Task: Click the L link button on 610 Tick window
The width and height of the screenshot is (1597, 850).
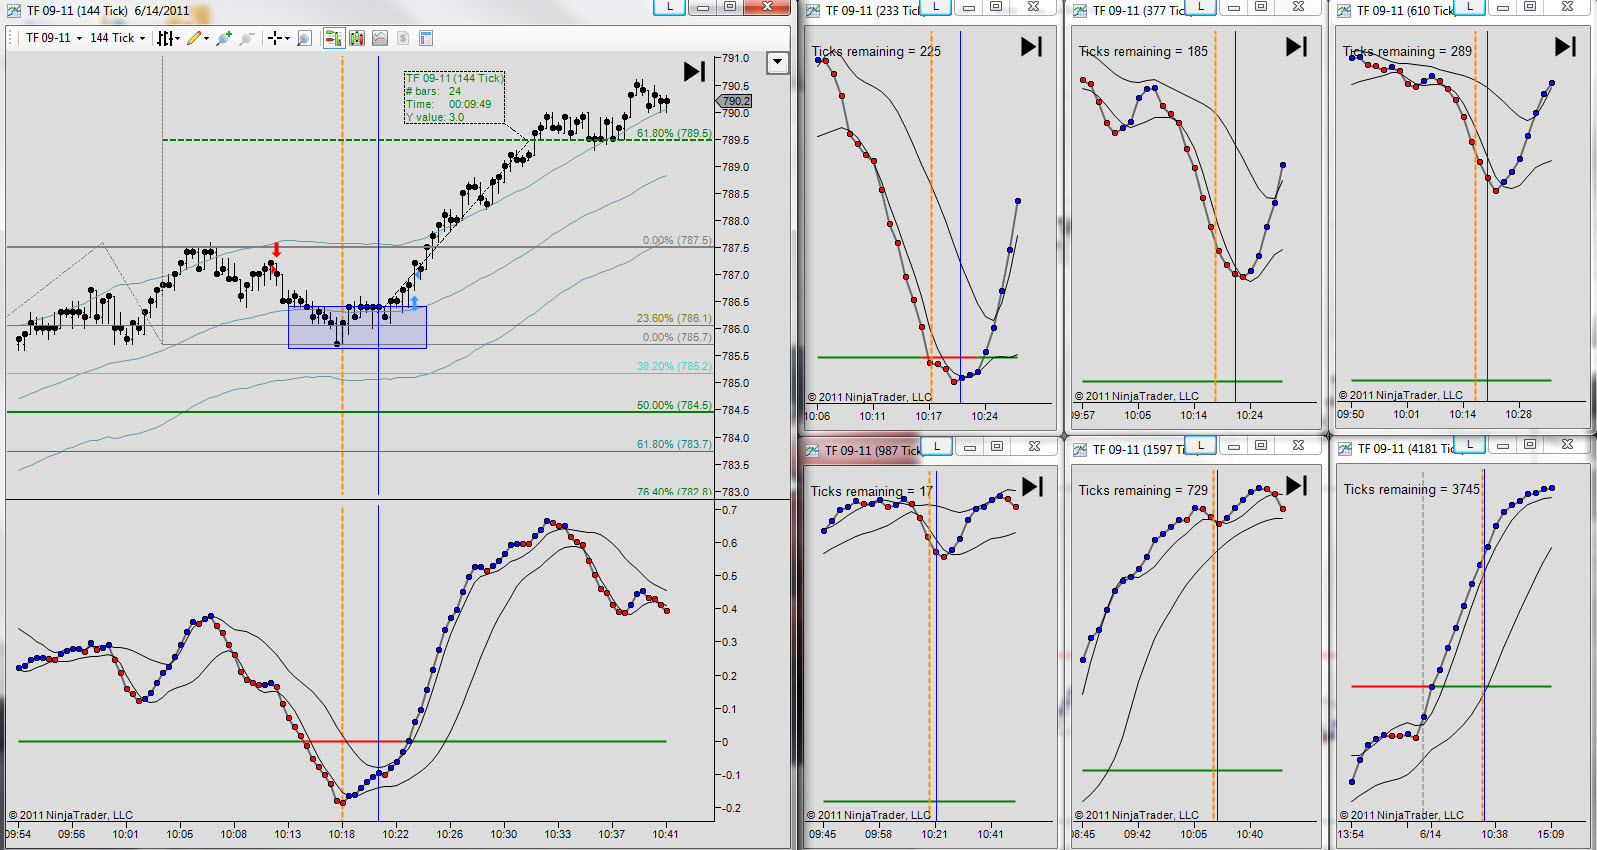Action: coord(1469,6)
